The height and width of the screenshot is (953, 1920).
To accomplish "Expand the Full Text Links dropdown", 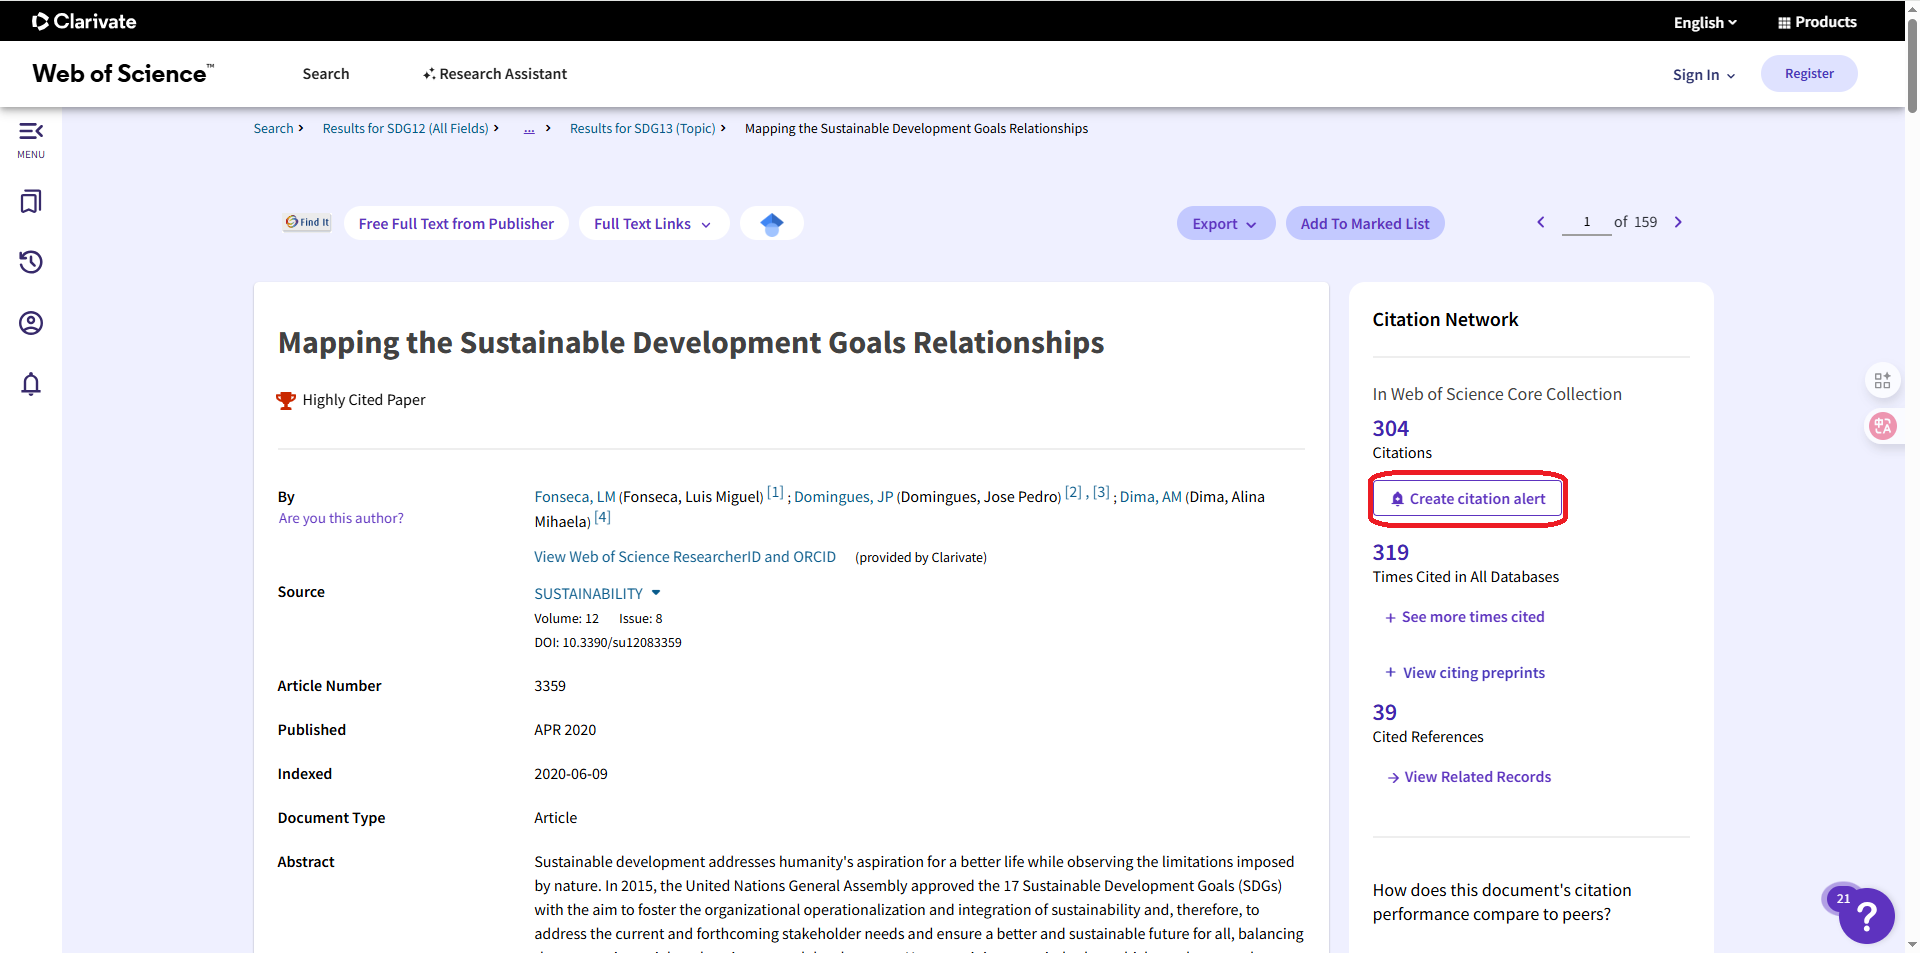I will [x=653, y=224].
